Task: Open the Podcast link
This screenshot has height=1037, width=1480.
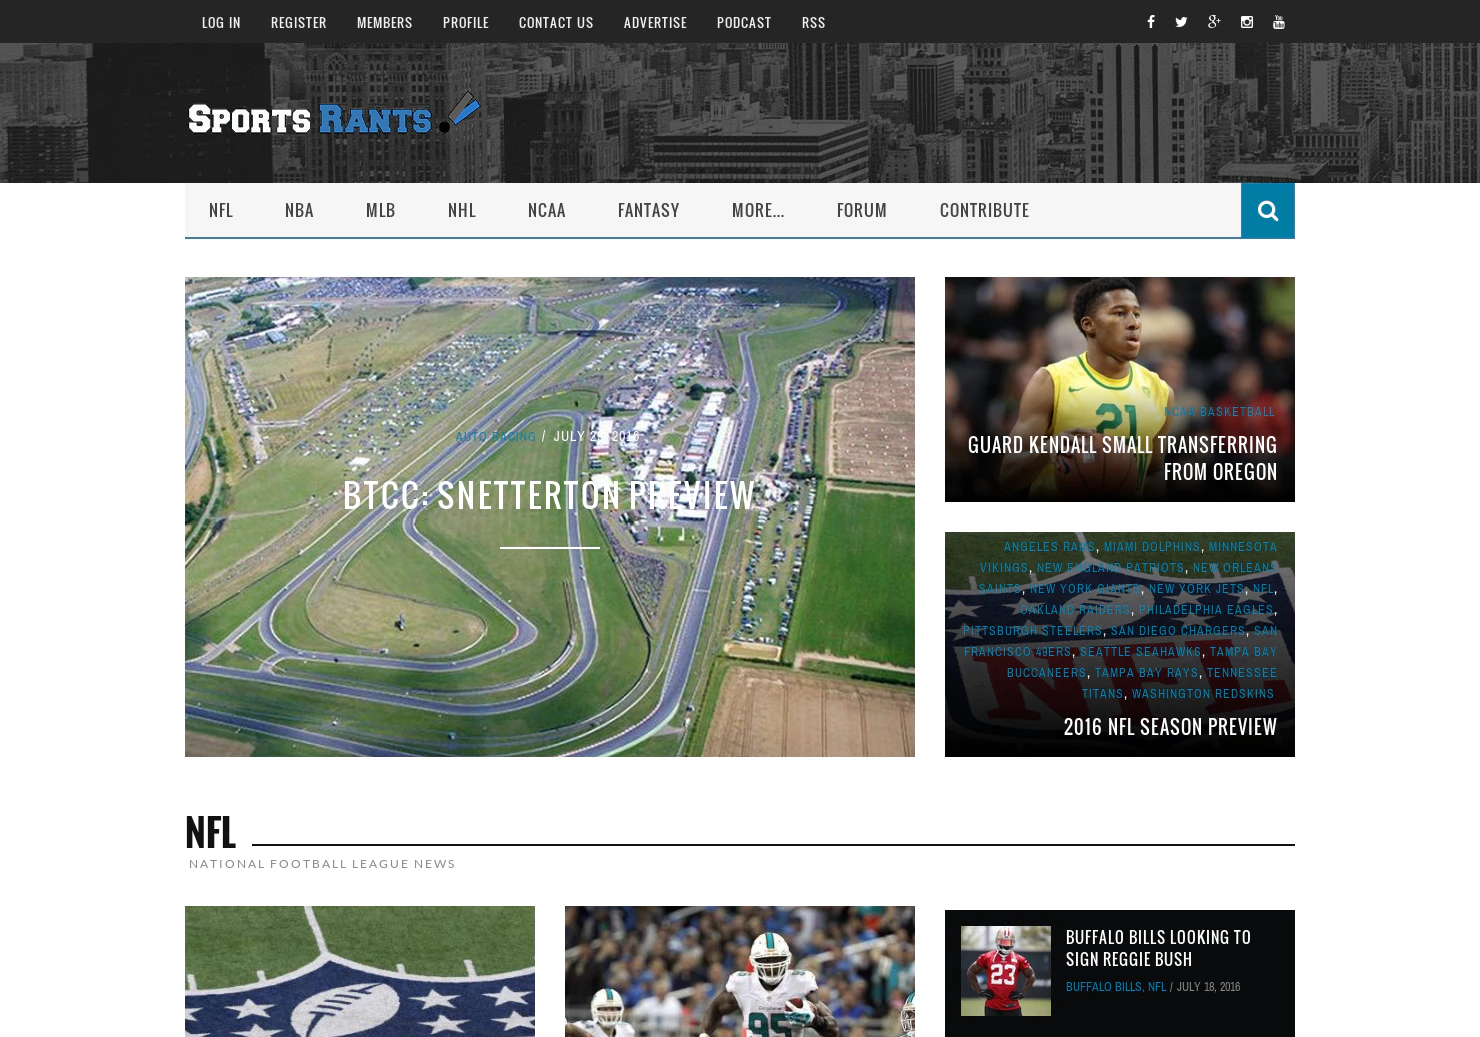Action: [x=744, y=22]
